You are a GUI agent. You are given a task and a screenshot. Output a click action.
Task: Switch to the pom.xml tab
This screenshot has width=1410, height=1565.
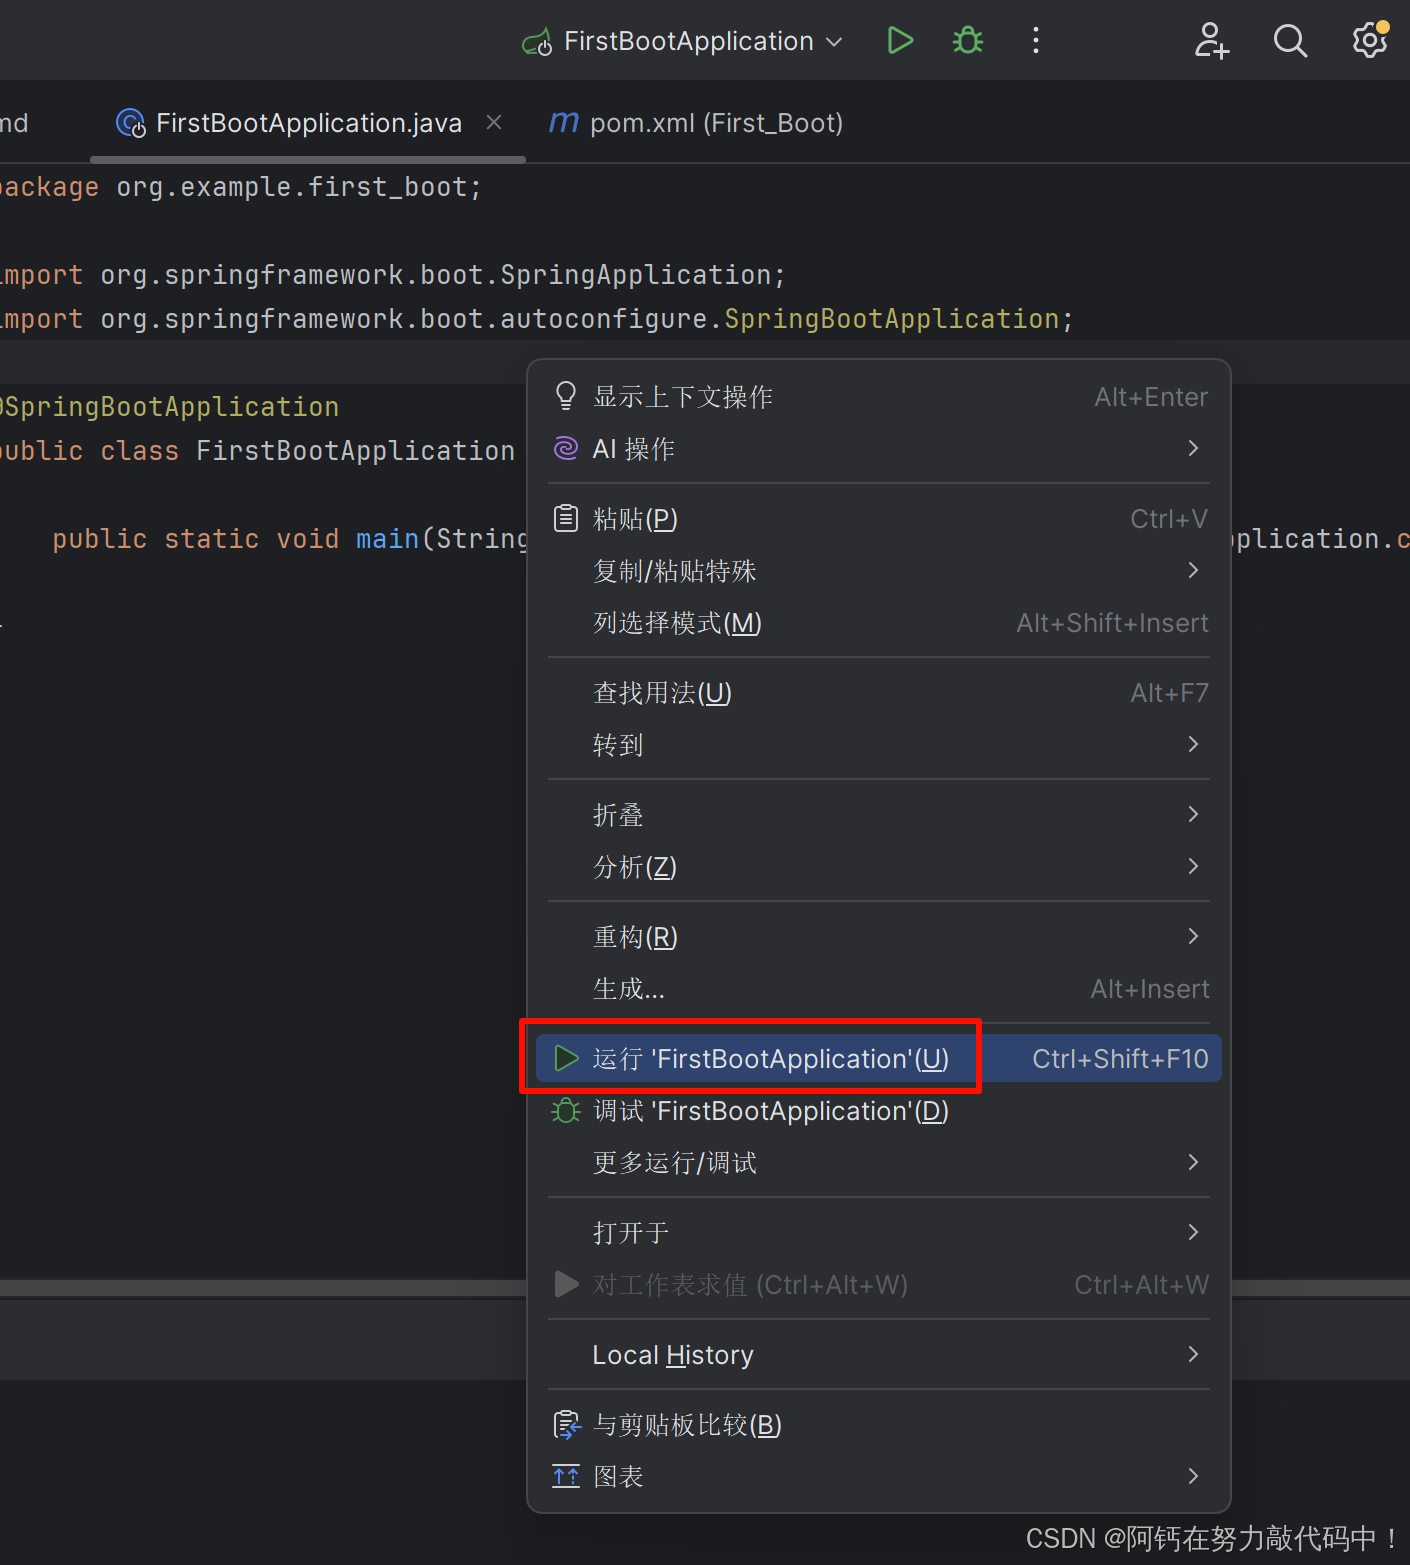tap(716, 122)
